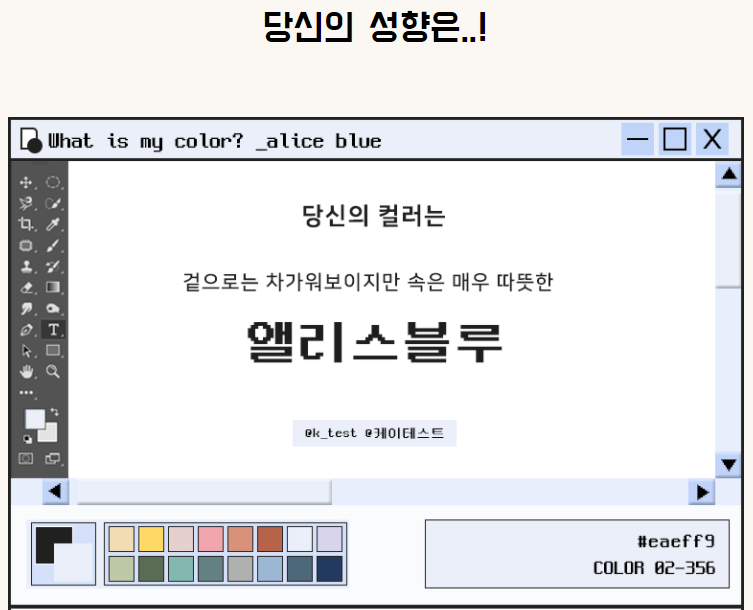Screen dimensions: 753x610
Task: Select the Crop tool
Action: 26,224
